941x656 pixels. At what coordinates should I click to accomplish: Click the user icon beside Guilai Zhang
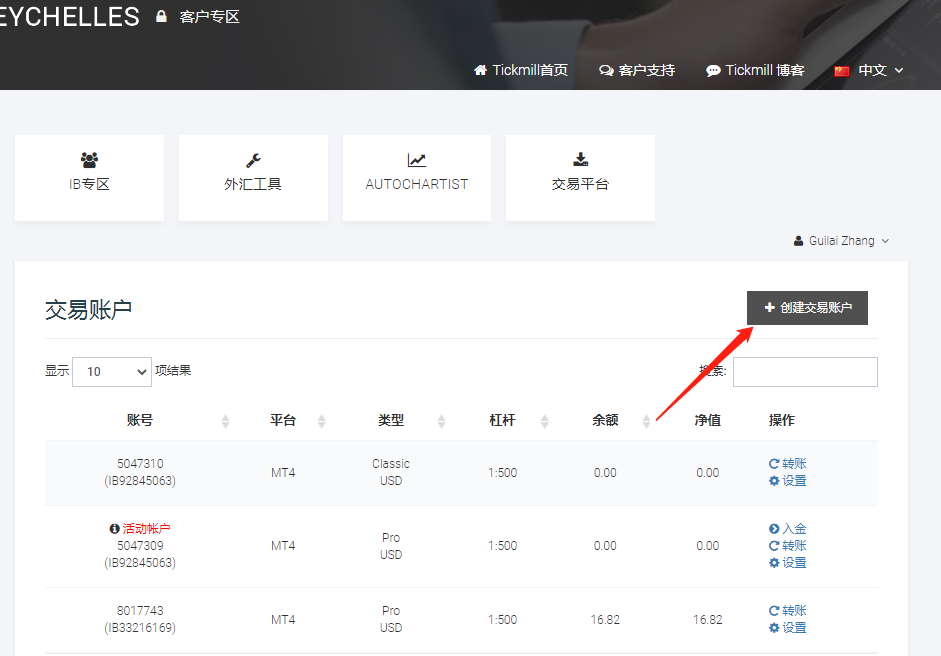point(798,241)
